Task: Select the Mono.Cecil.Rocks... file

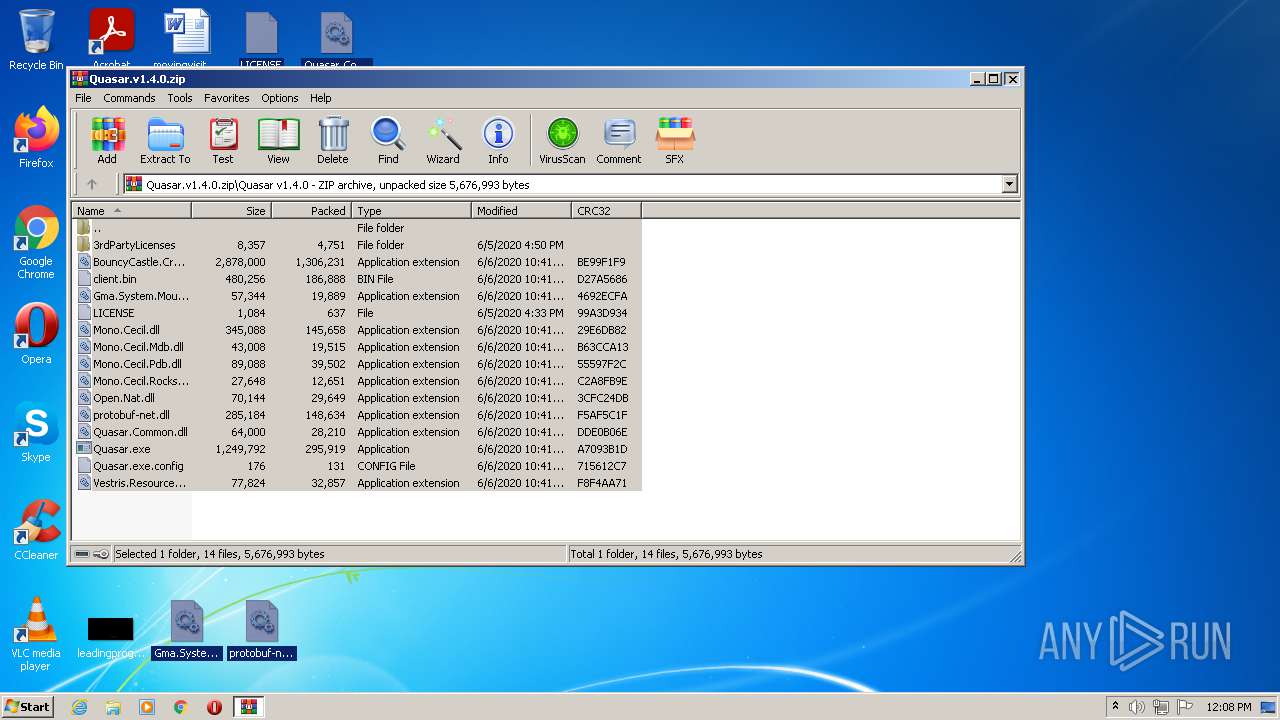Action: click(357, 381)
